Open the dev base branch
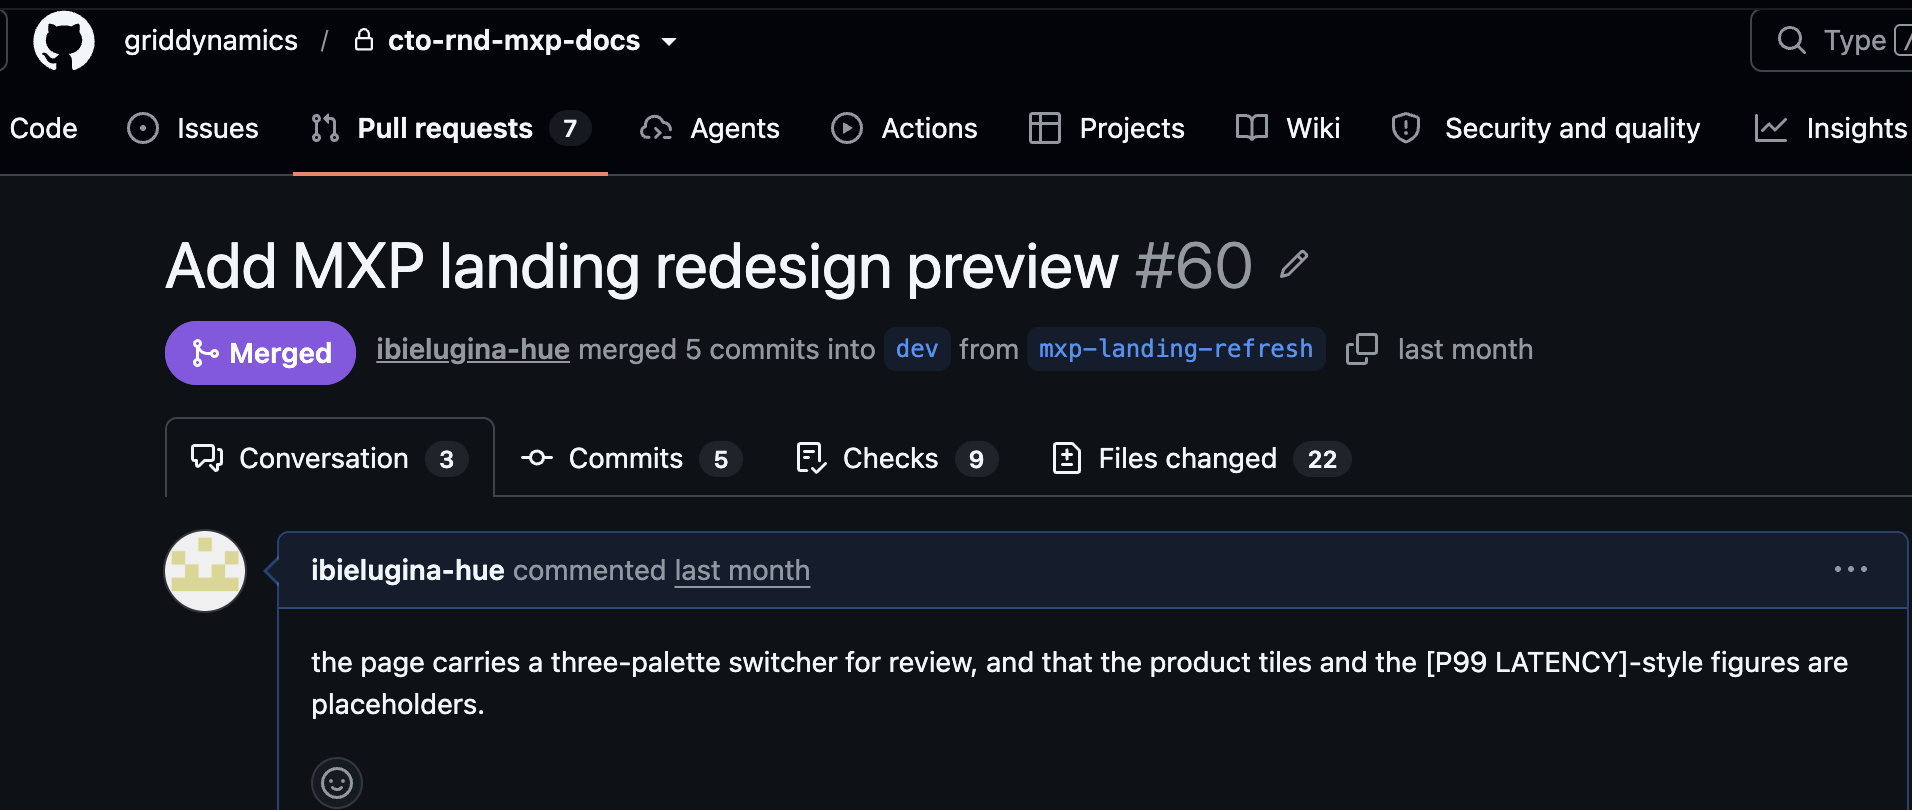Viewport: 1912px width, 810px height. click(x=917, y=349)
